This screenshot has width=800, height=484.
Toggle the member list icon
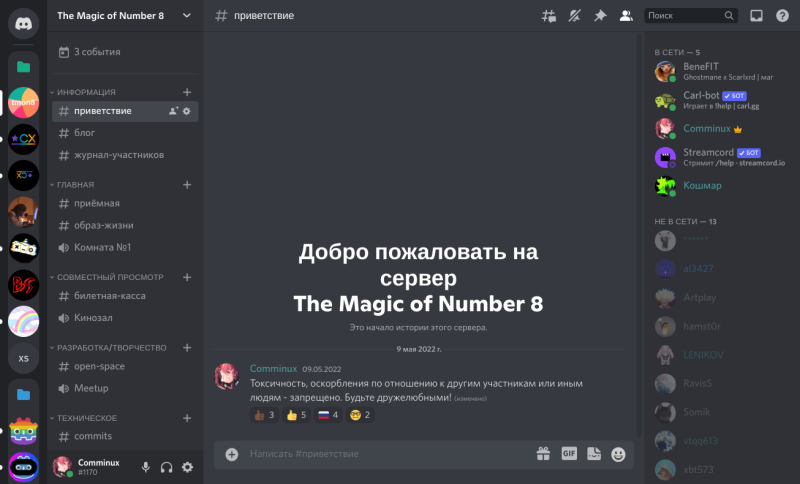point(626,16)
